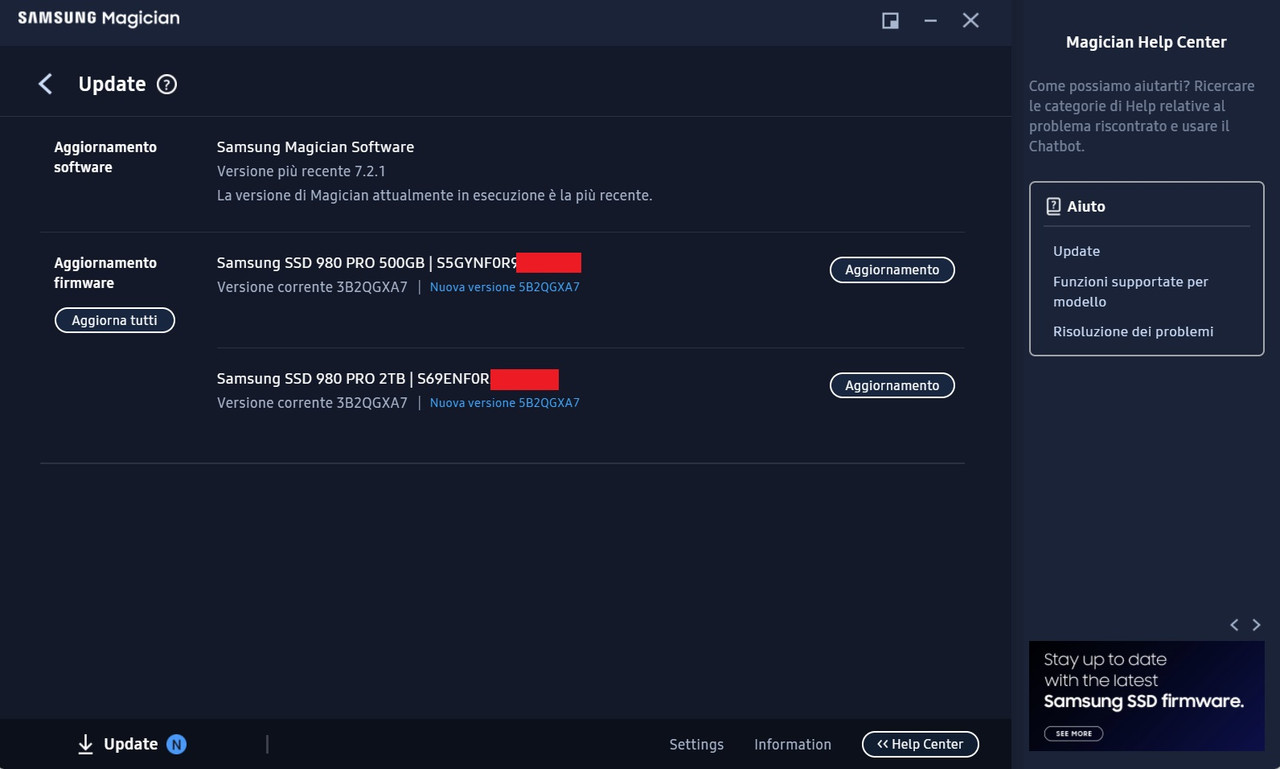Click the Stay up to date banner
This screenshot has width=1280, height=769.
pos(1146,696)
